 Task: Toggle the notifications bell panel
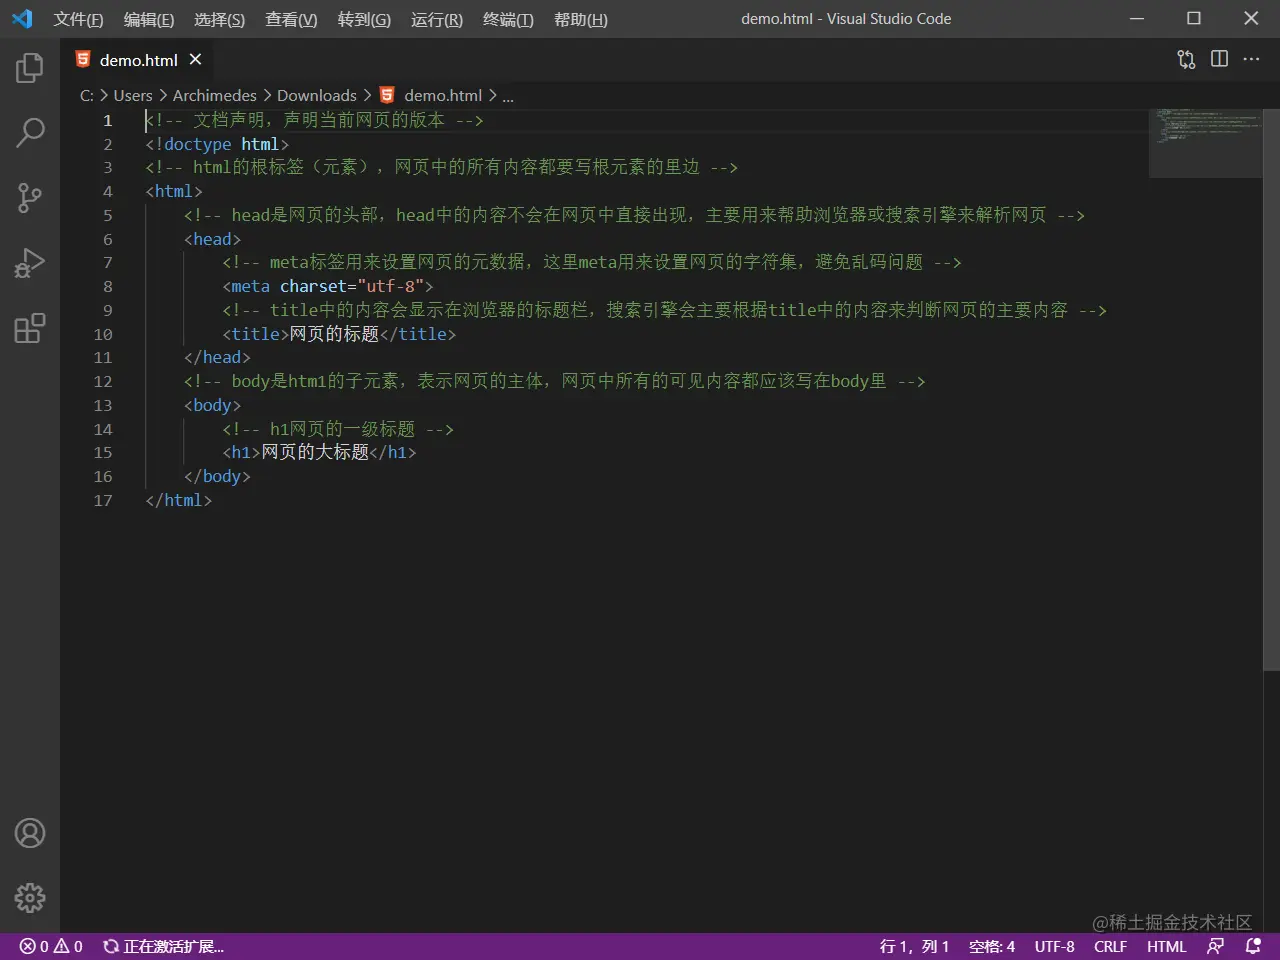tap(1256, 946)
